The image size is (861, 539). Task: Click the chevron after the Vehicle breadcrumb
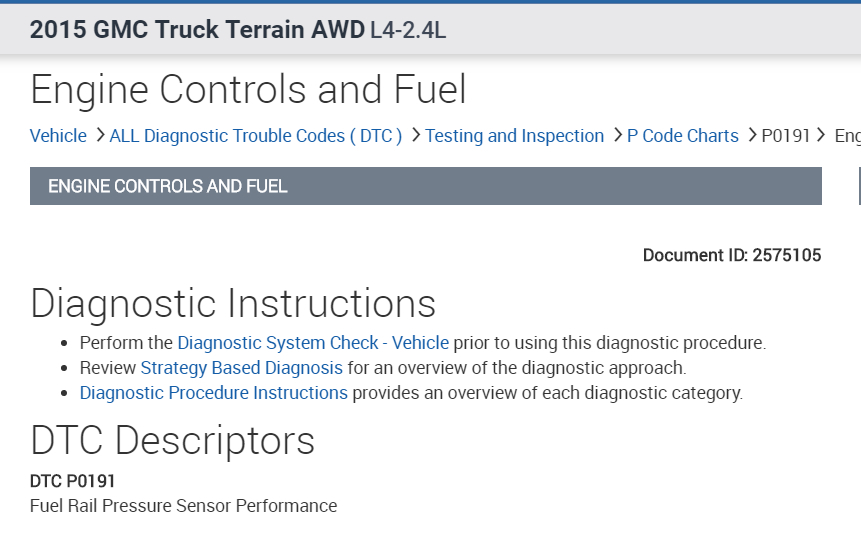click(x=99, y=135)
